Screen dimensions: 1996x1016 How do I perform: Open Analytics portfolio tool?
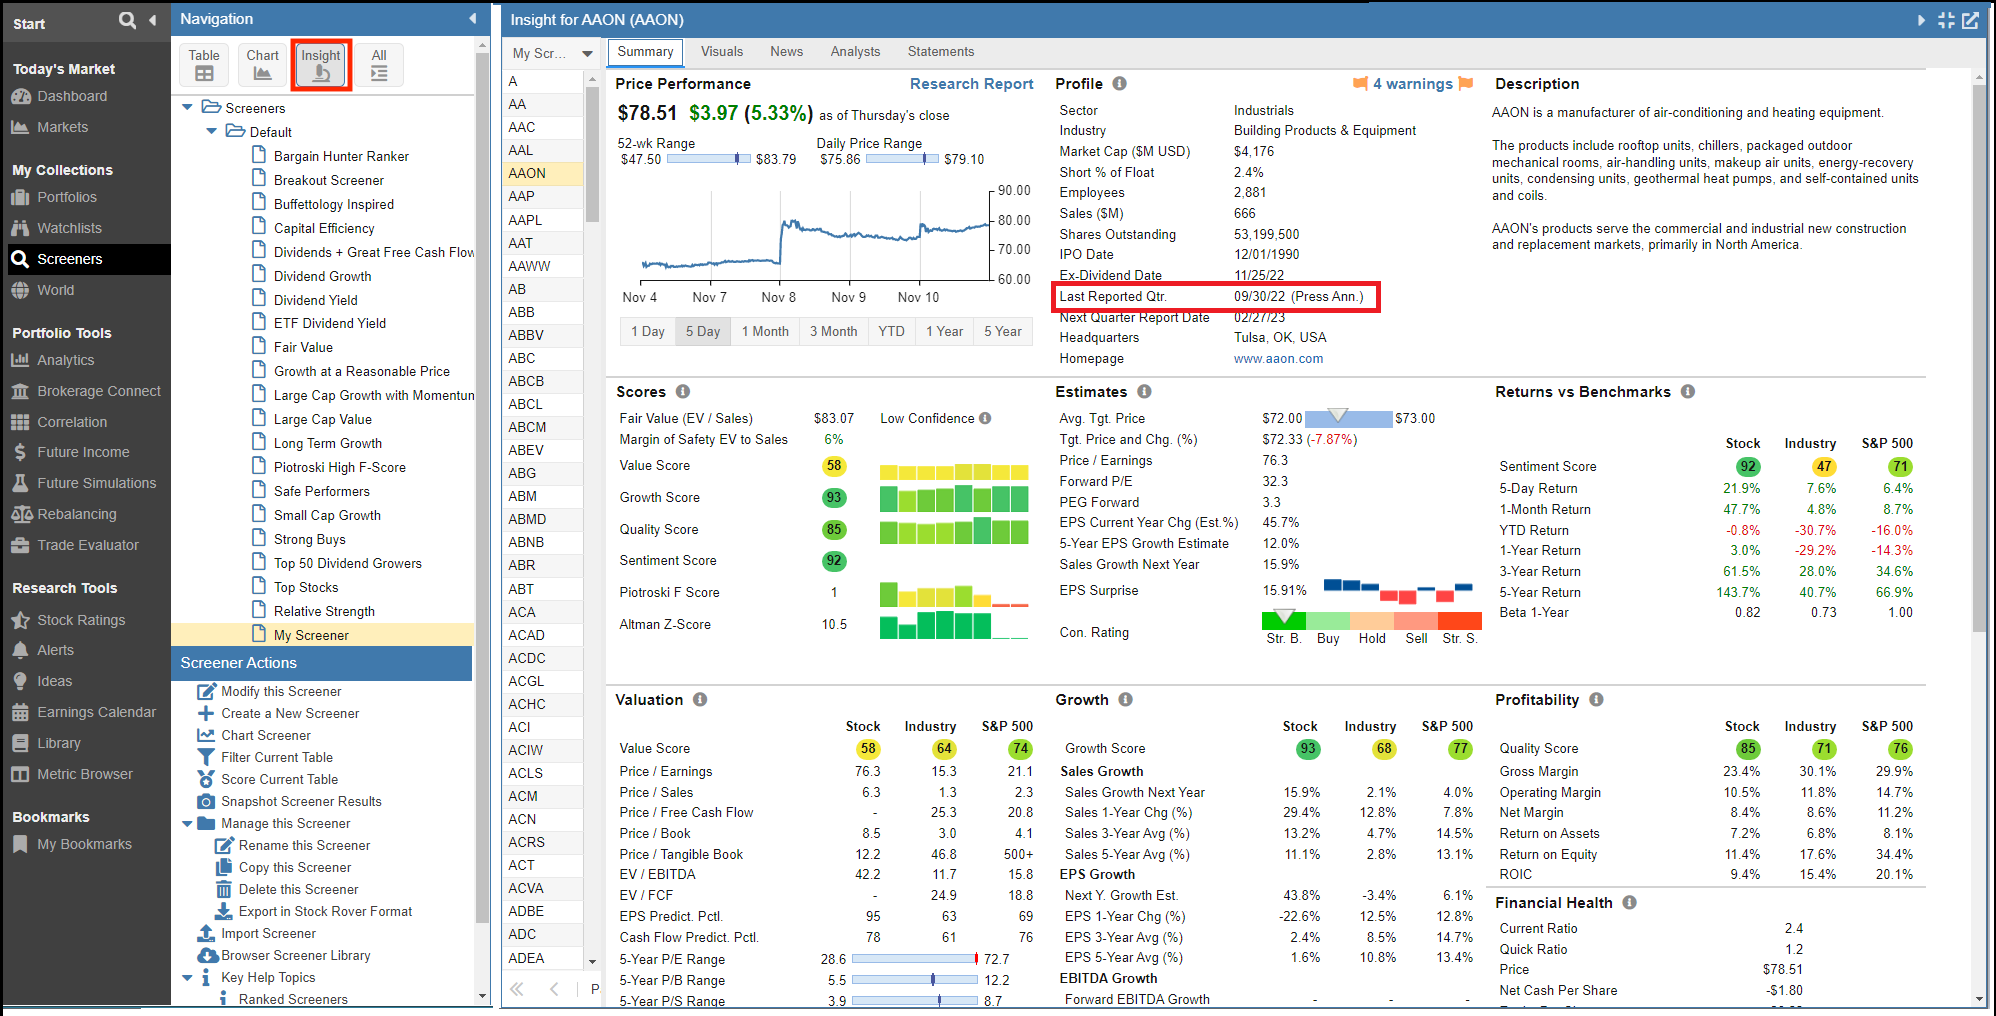pyautogui.click(x=65, y=360)
